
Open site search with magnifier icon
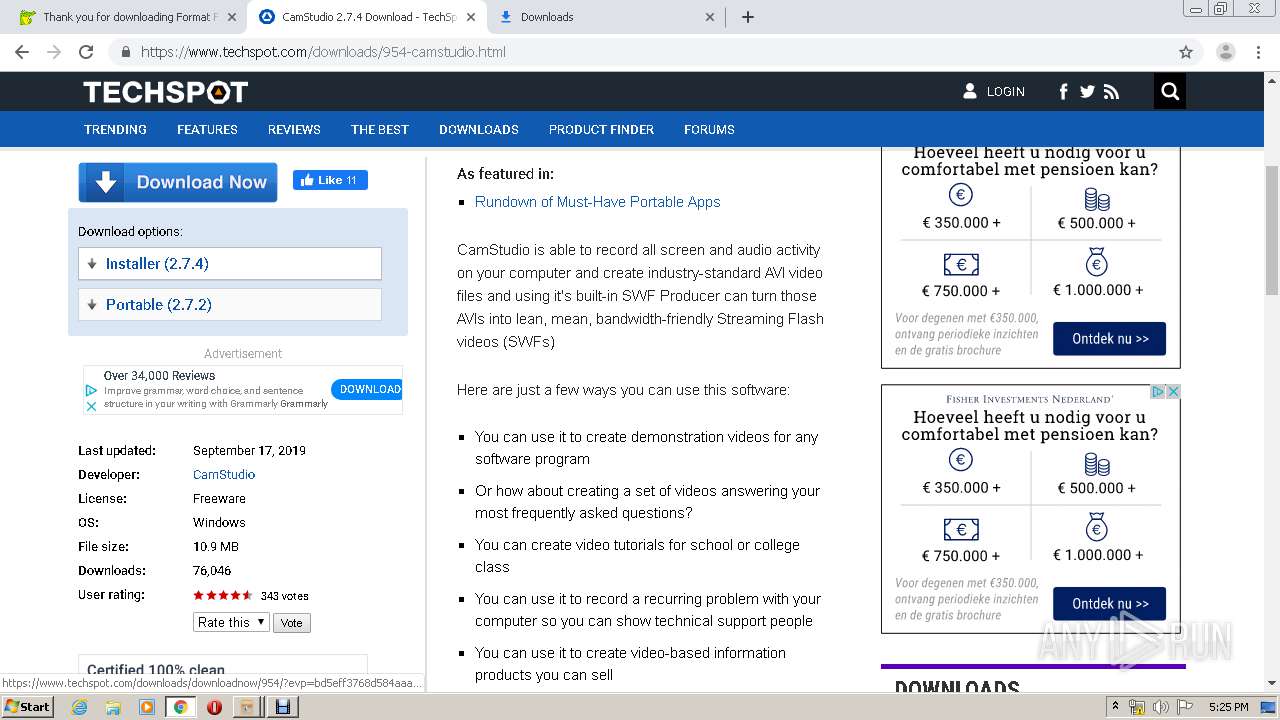click(x=1170, y=92)
